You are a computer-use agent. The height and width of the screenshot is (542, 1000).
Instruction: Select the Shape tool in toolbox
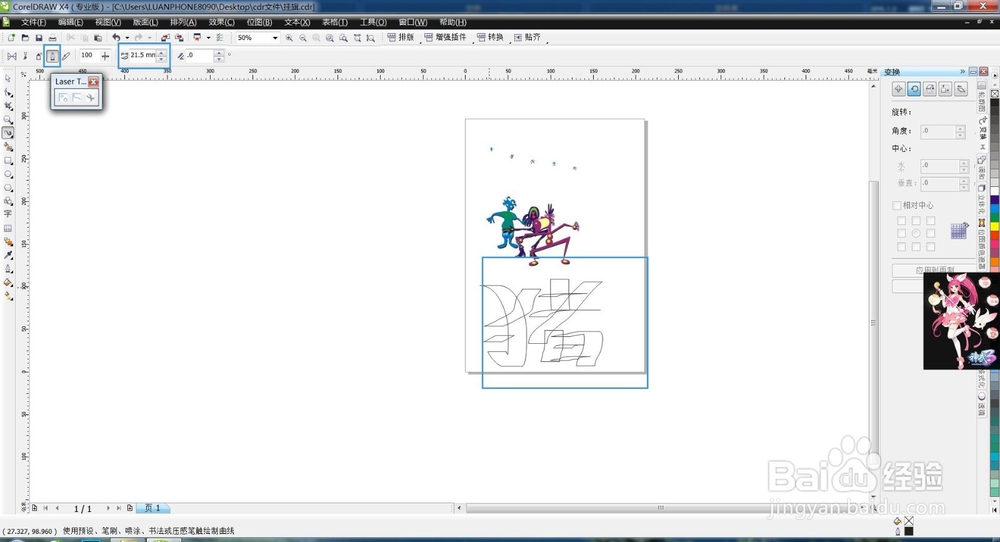(x=8, y=92)
